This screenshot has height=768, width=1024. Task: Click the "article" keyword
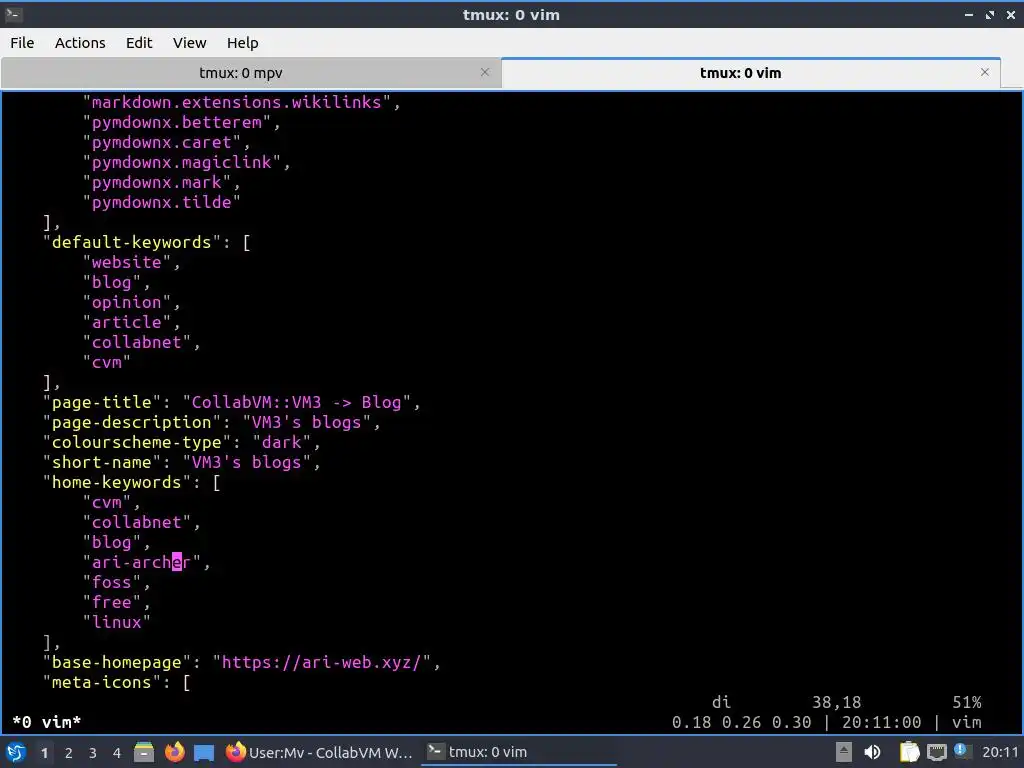[127, 323]
